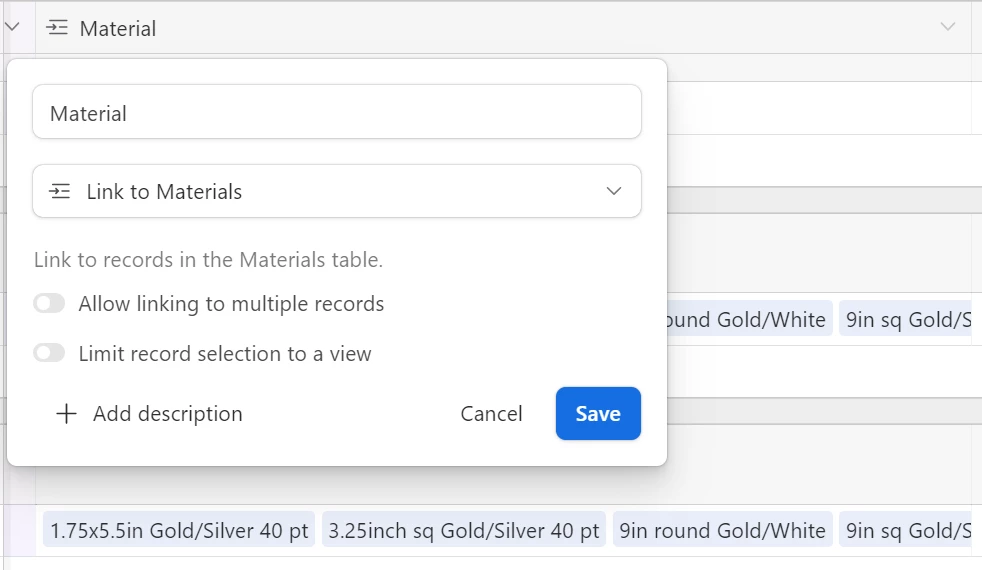
Task: Click the 9in round Gold/White chip in bottom row
Action: (x=723, y=531)
